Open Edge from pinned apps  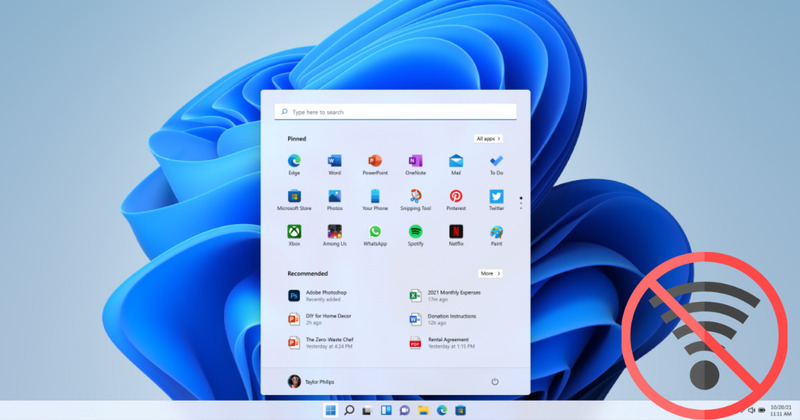[294, 165]
